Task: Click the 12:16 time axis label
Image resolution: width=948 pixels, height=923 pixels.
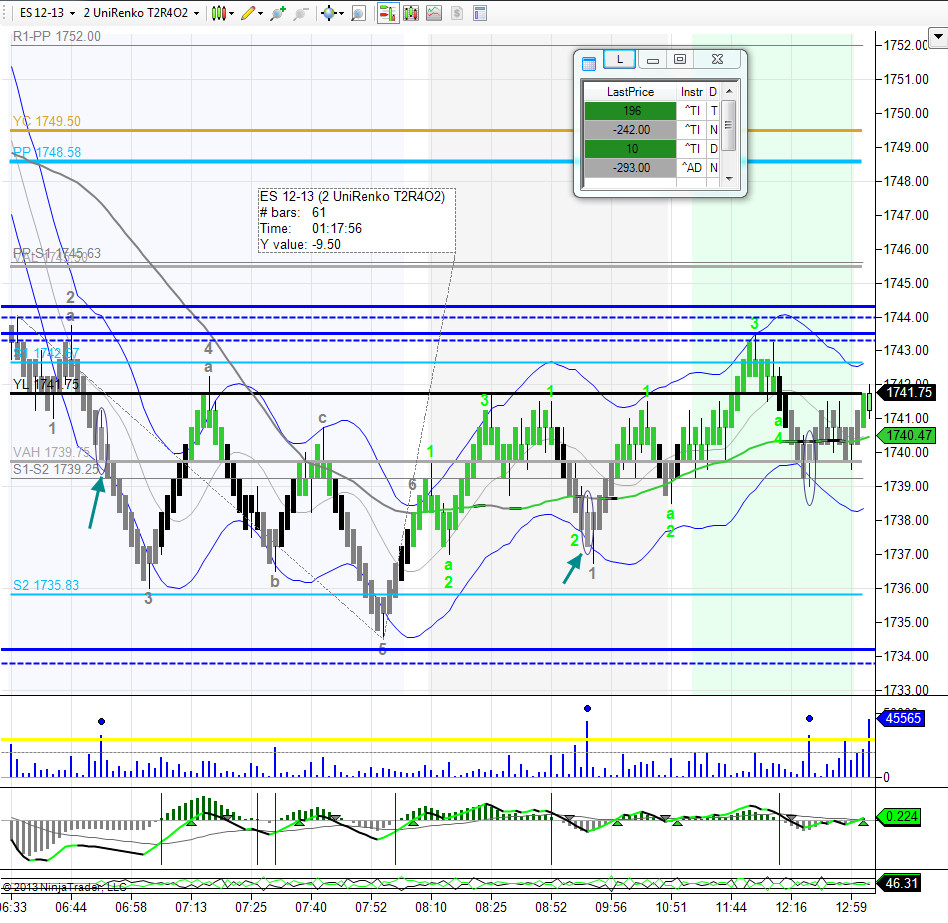Action: point(791,907)
